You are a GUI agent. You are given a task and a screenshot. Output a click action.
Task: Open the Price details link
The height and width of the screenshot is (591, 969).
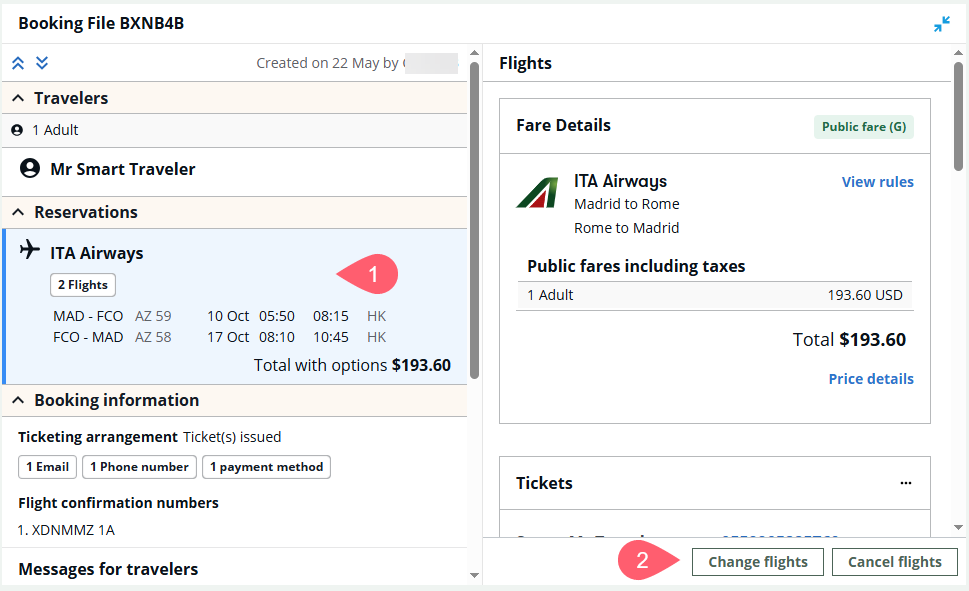tap(871, 379)
